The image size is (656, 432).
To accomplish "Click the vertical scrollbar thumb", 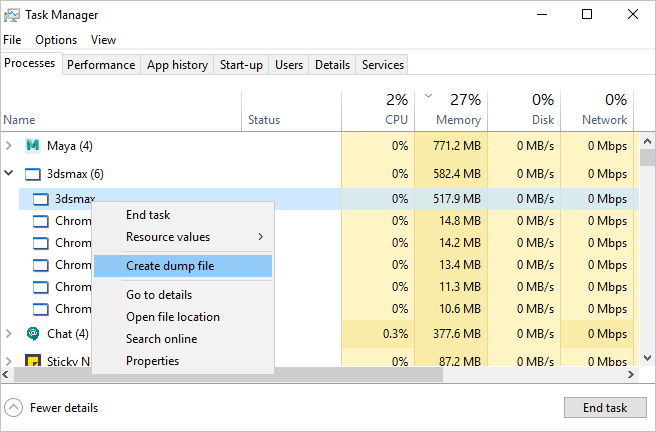I will pyautogui.click(x=647, y=158).
